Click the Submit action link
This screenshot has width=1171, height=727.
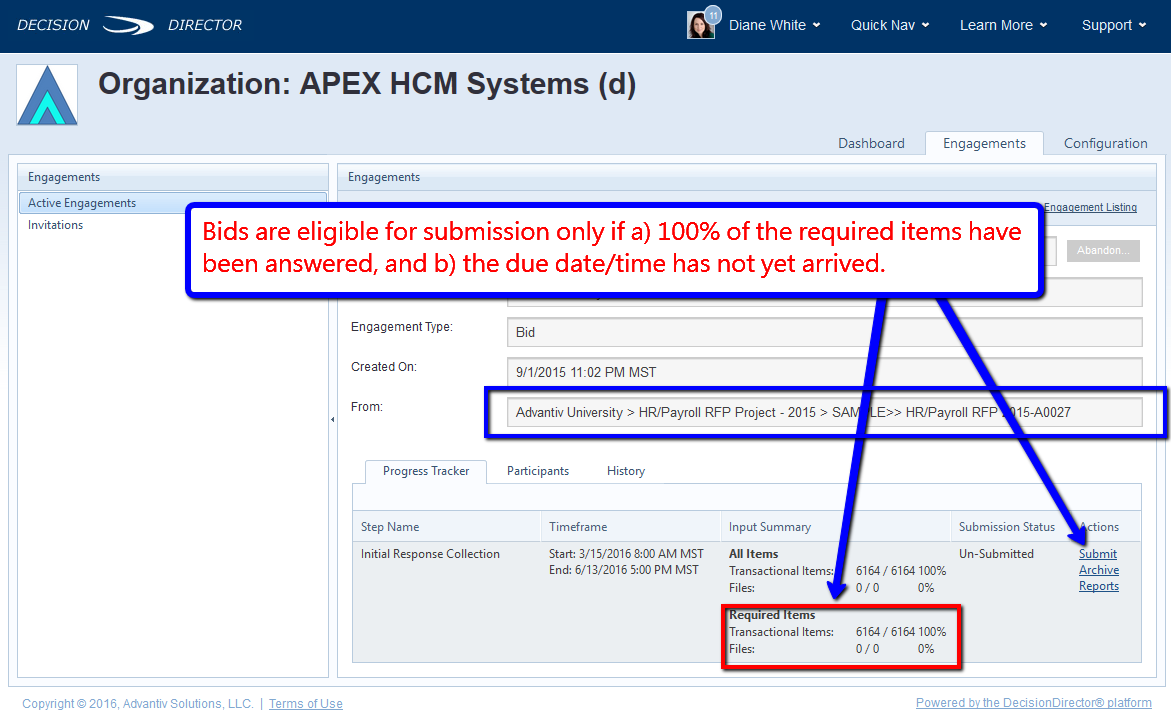(1098, 554)
